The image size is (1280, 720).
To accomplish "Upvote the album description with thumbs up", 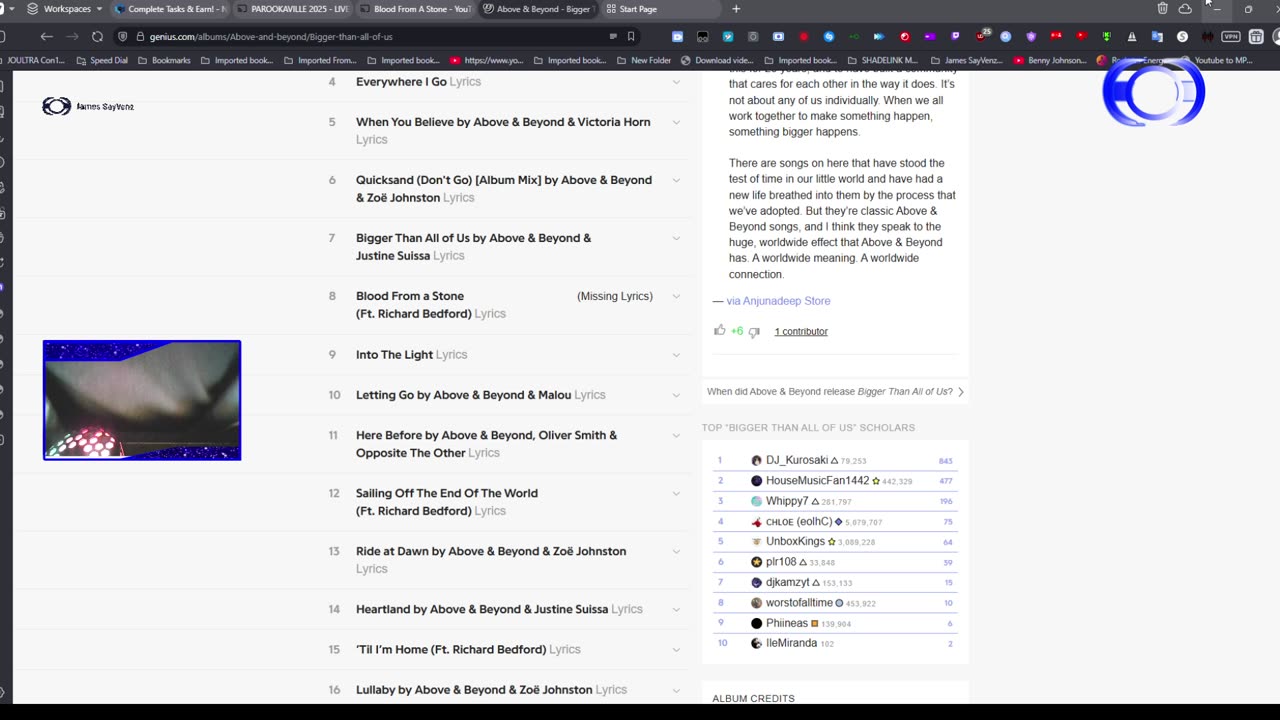I will 719,330.
